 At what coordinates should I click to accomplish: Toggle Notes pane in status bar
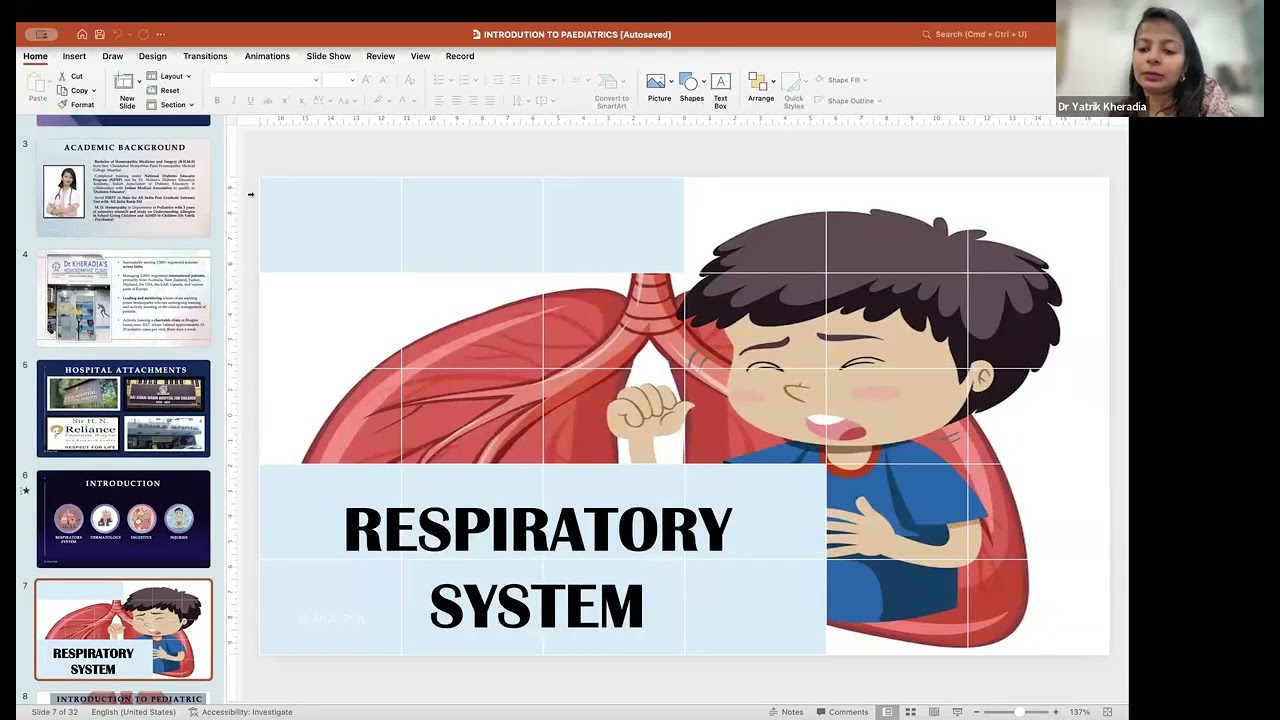pyautogui.click(x=786, y=712)
